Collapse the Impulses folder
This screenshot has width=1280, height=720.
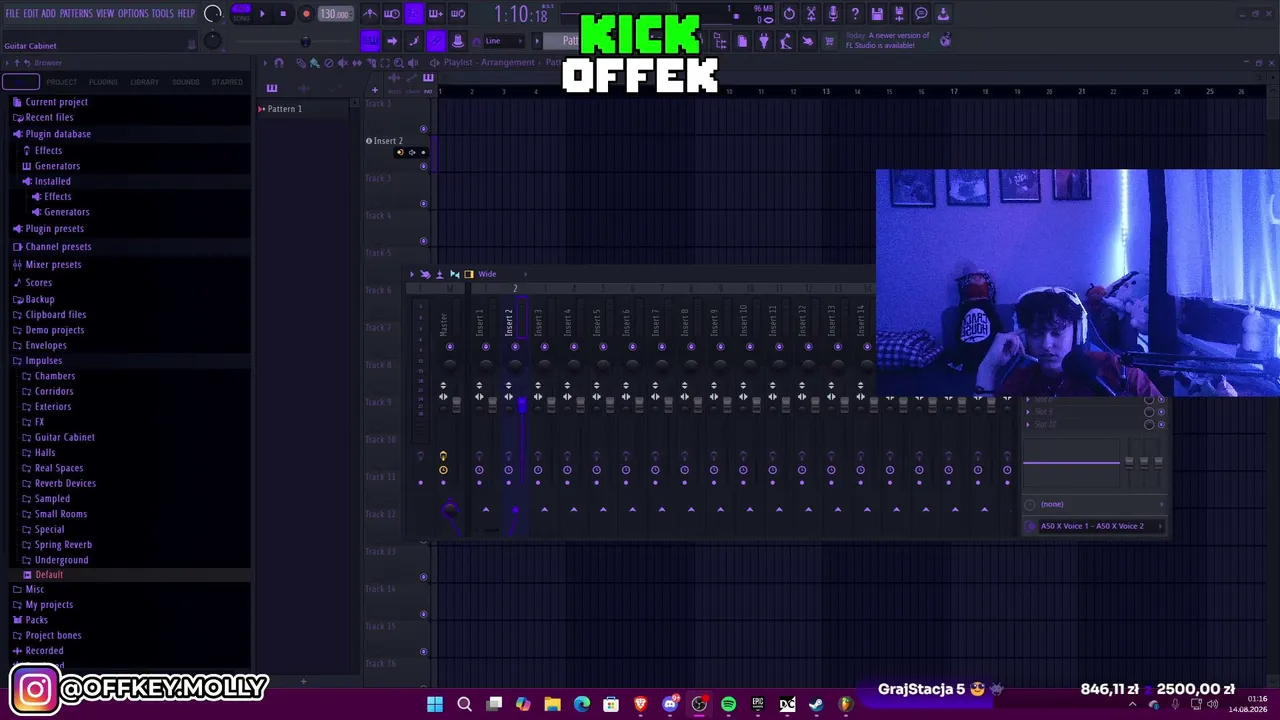[43, 361]
